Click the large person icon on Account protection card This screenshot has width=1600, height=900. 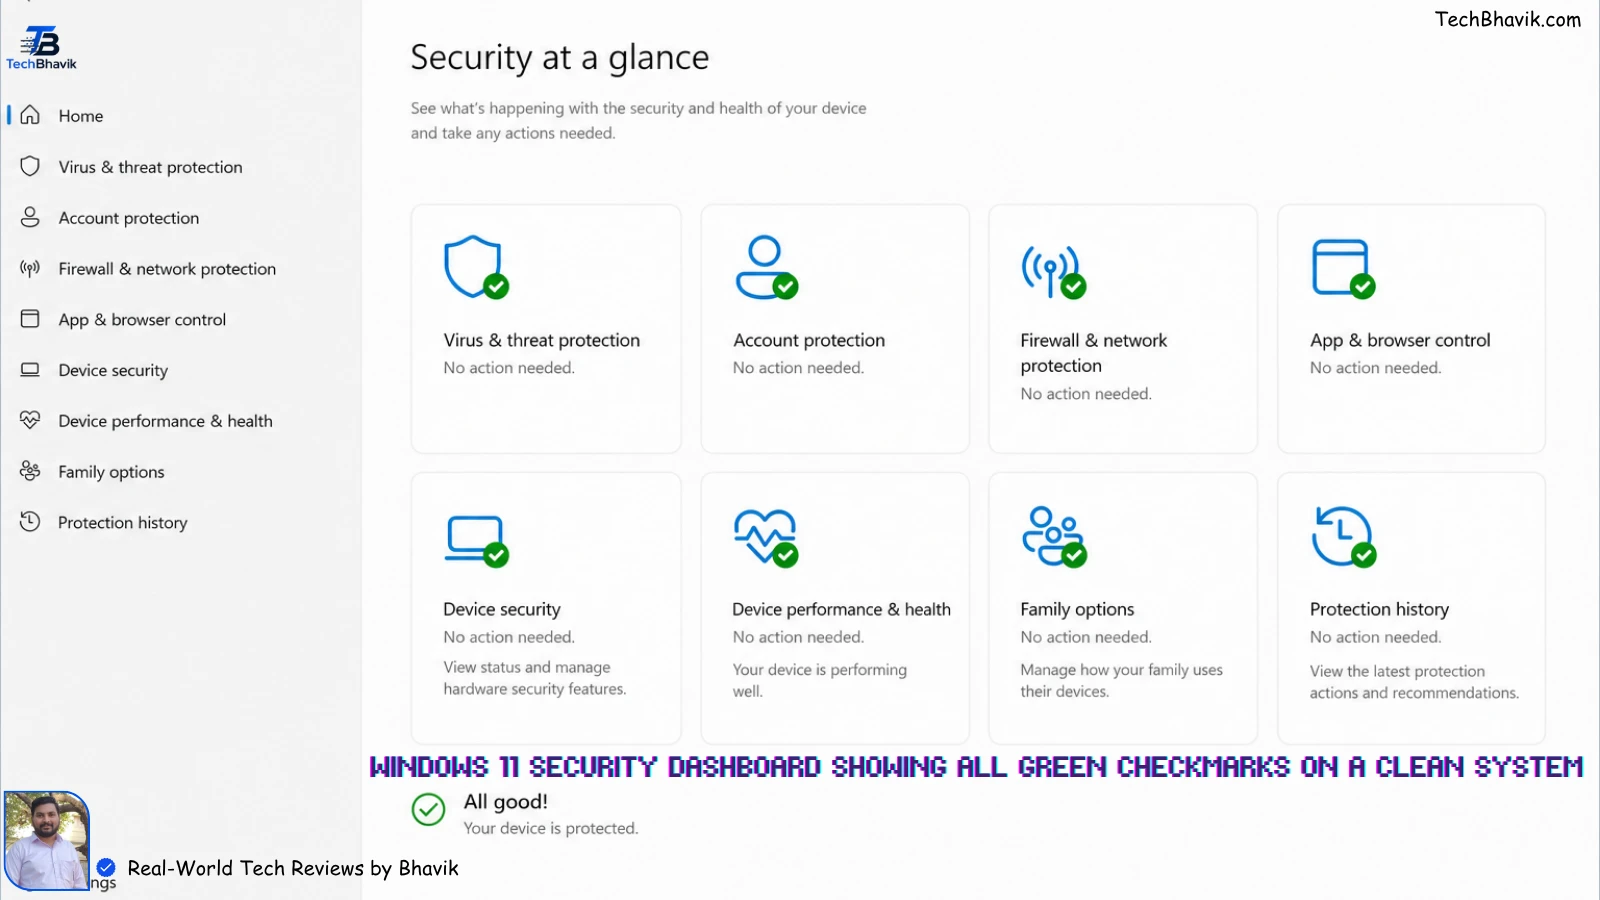coord(766,267)
